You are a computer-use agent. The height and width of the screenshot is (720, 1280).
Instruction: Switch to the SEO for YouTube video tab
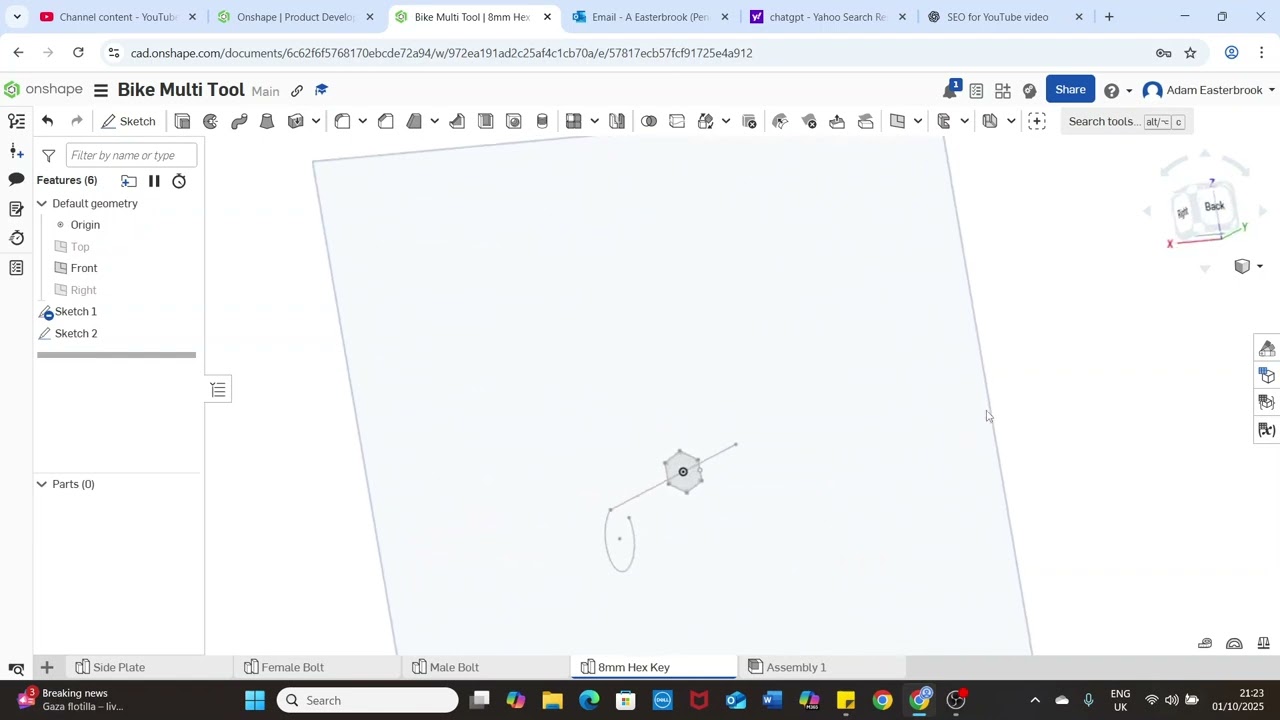(x=997, y=17)
